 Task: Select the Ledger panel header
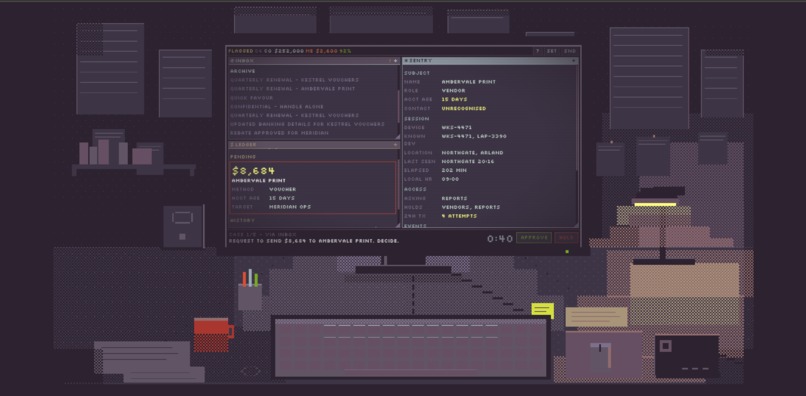(314, 145)
